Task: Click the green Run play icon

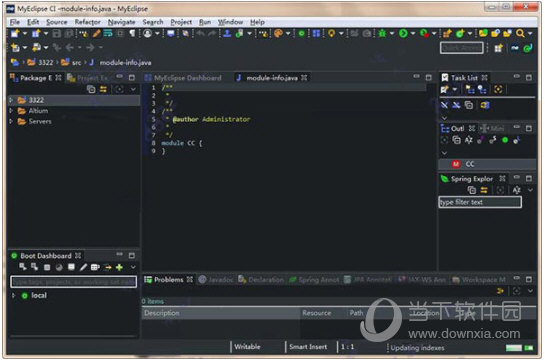Action: coord(403,33)
